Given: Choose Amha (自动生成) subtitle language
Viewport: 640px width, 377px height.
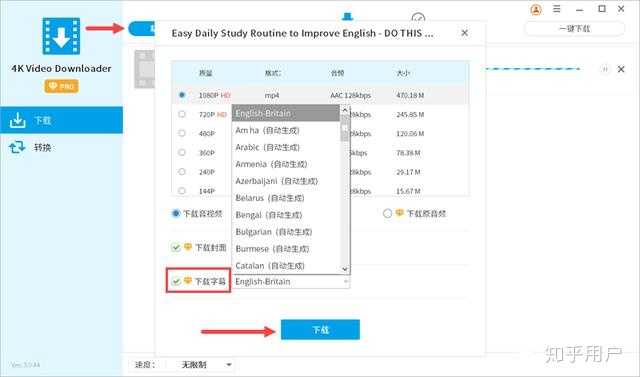Looking at the screenshot, I should 286,130.
